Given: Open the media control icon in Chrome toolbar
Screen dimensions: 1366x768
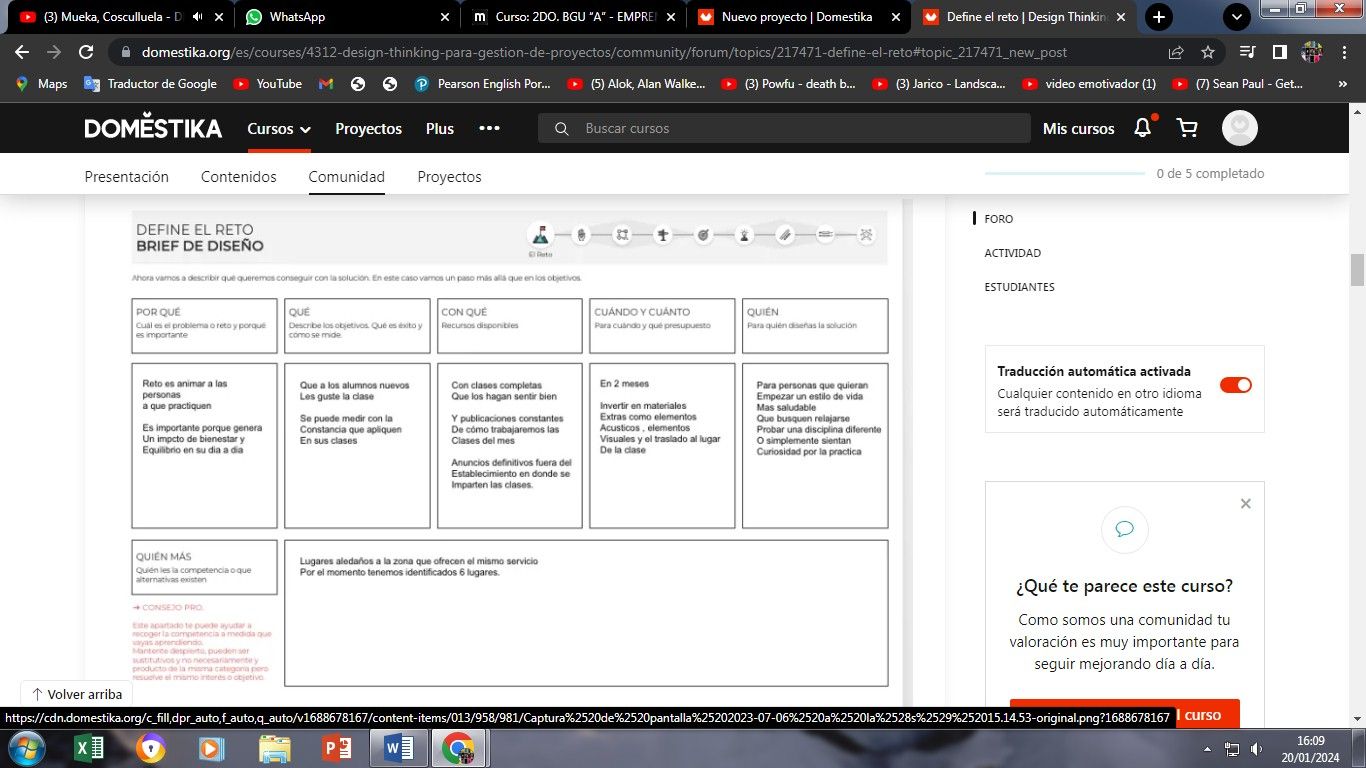Looking at the screenshot, I should coord(1247,52).
